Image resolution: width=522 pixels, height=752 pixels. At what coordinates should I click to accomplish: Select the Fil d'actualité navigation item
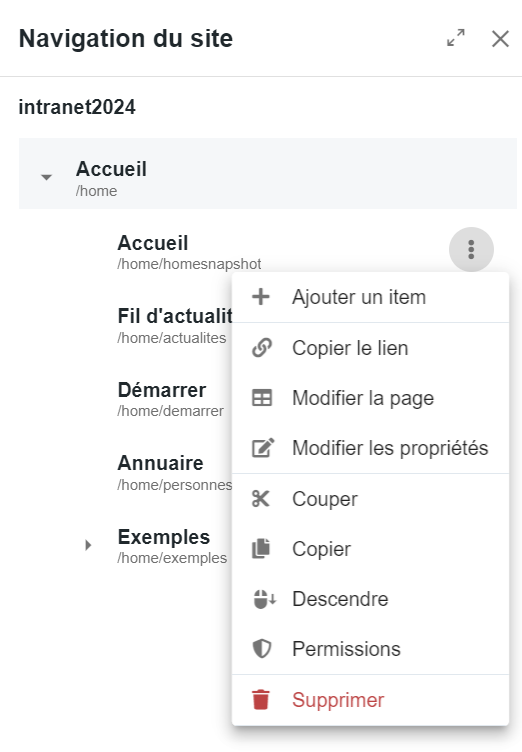coord(175,326)
